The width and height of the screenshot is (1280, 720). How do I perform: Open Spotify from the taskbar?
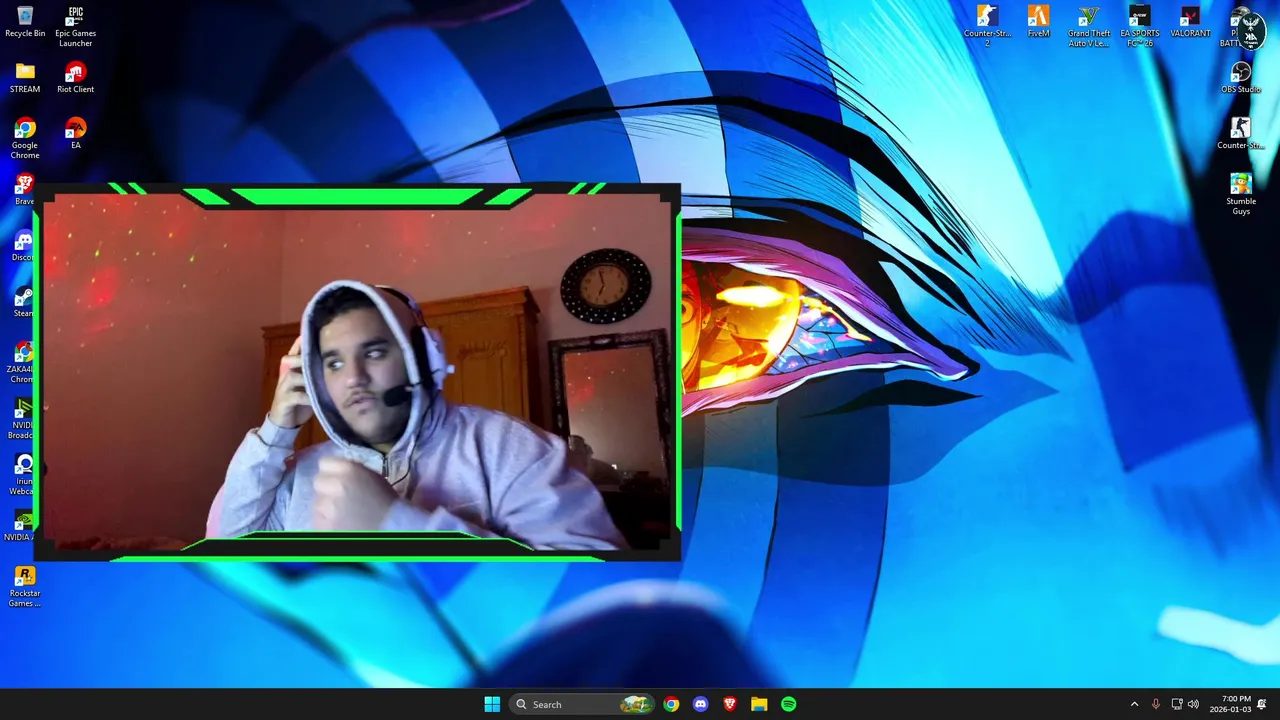pos(789,704)
